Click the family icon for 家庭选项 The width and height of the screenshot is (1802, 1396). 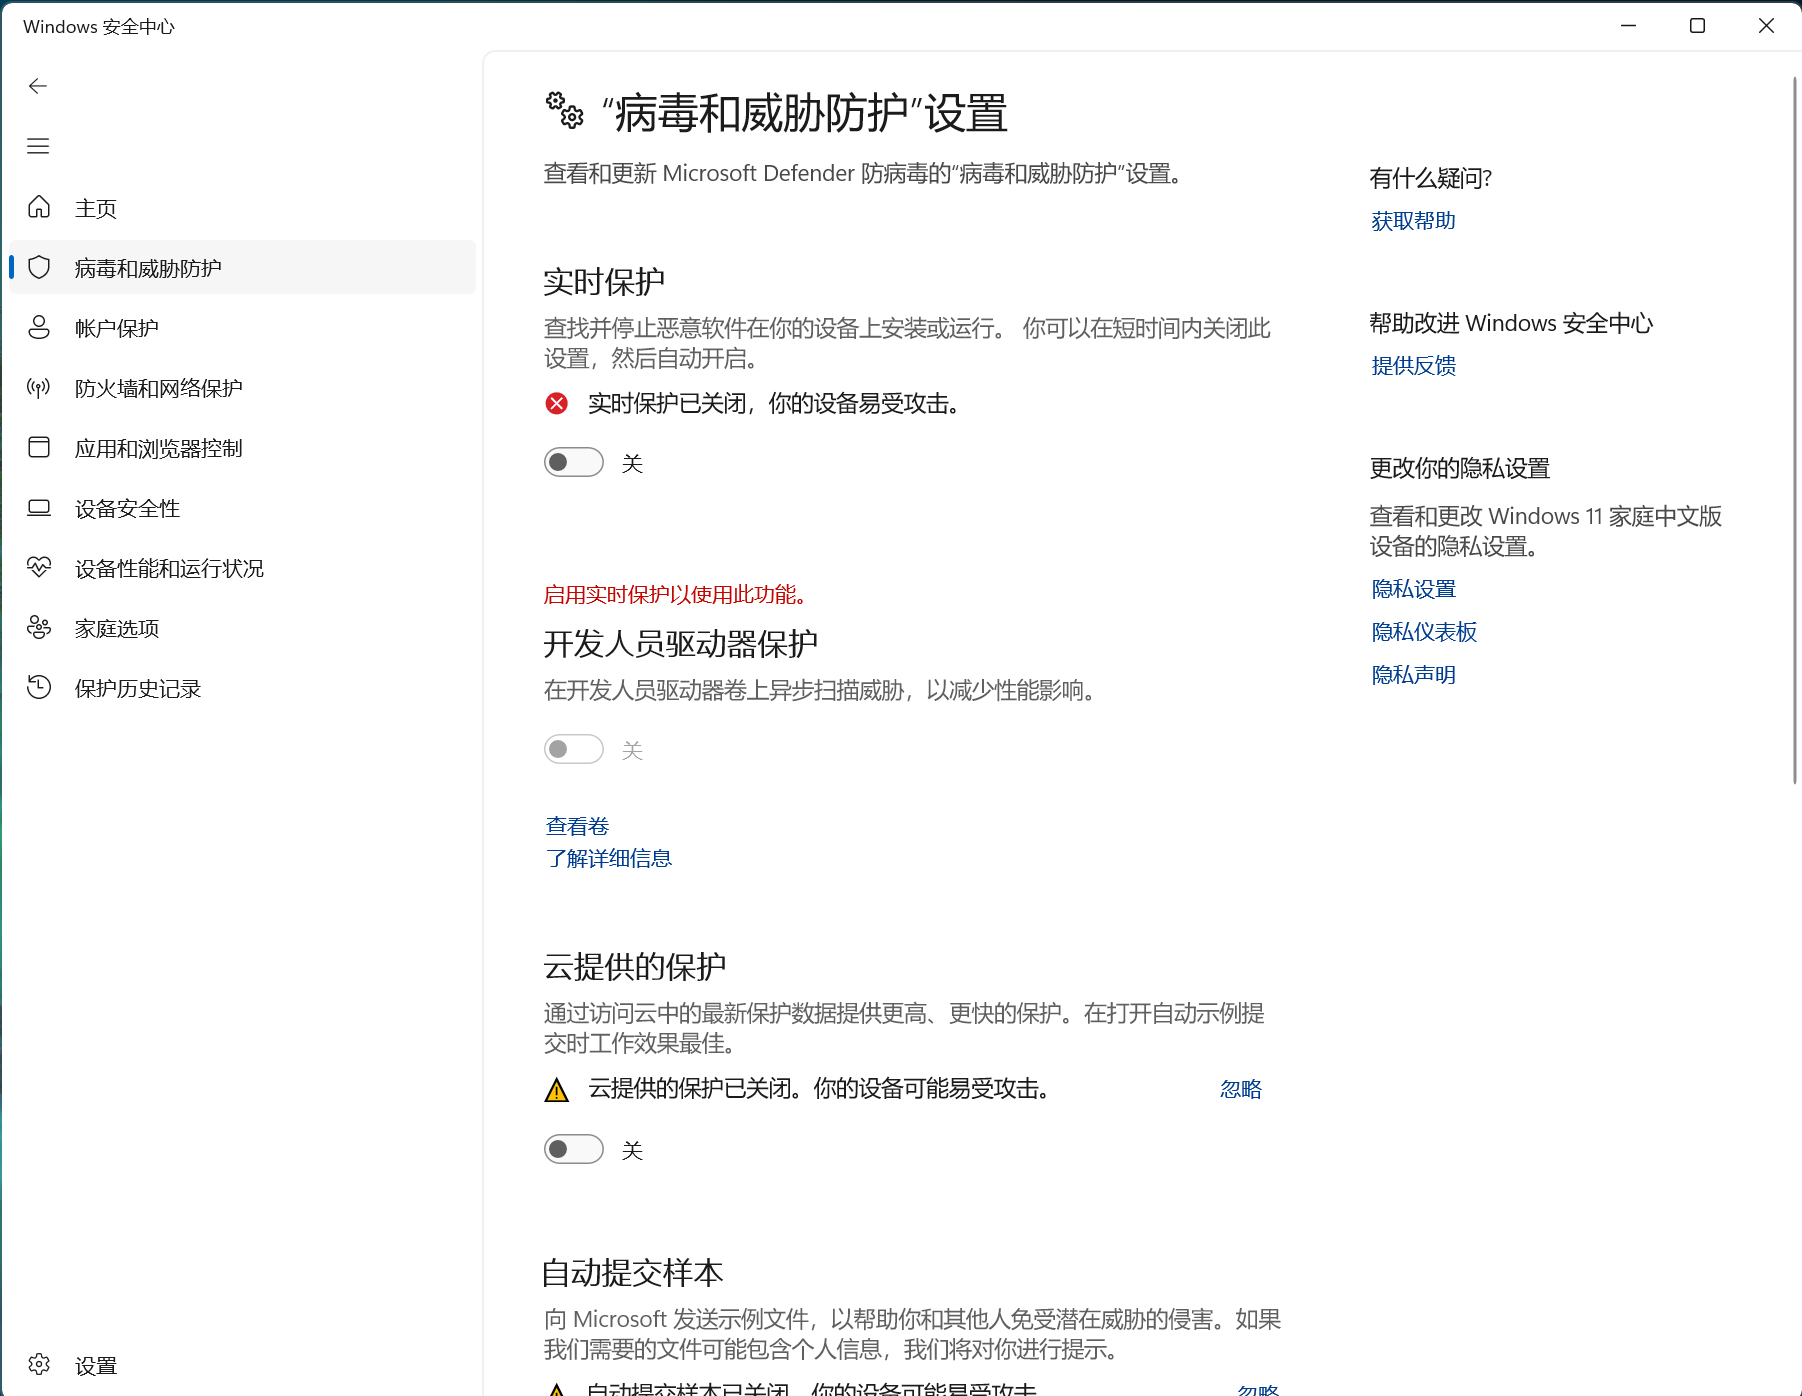coord(39,627)
